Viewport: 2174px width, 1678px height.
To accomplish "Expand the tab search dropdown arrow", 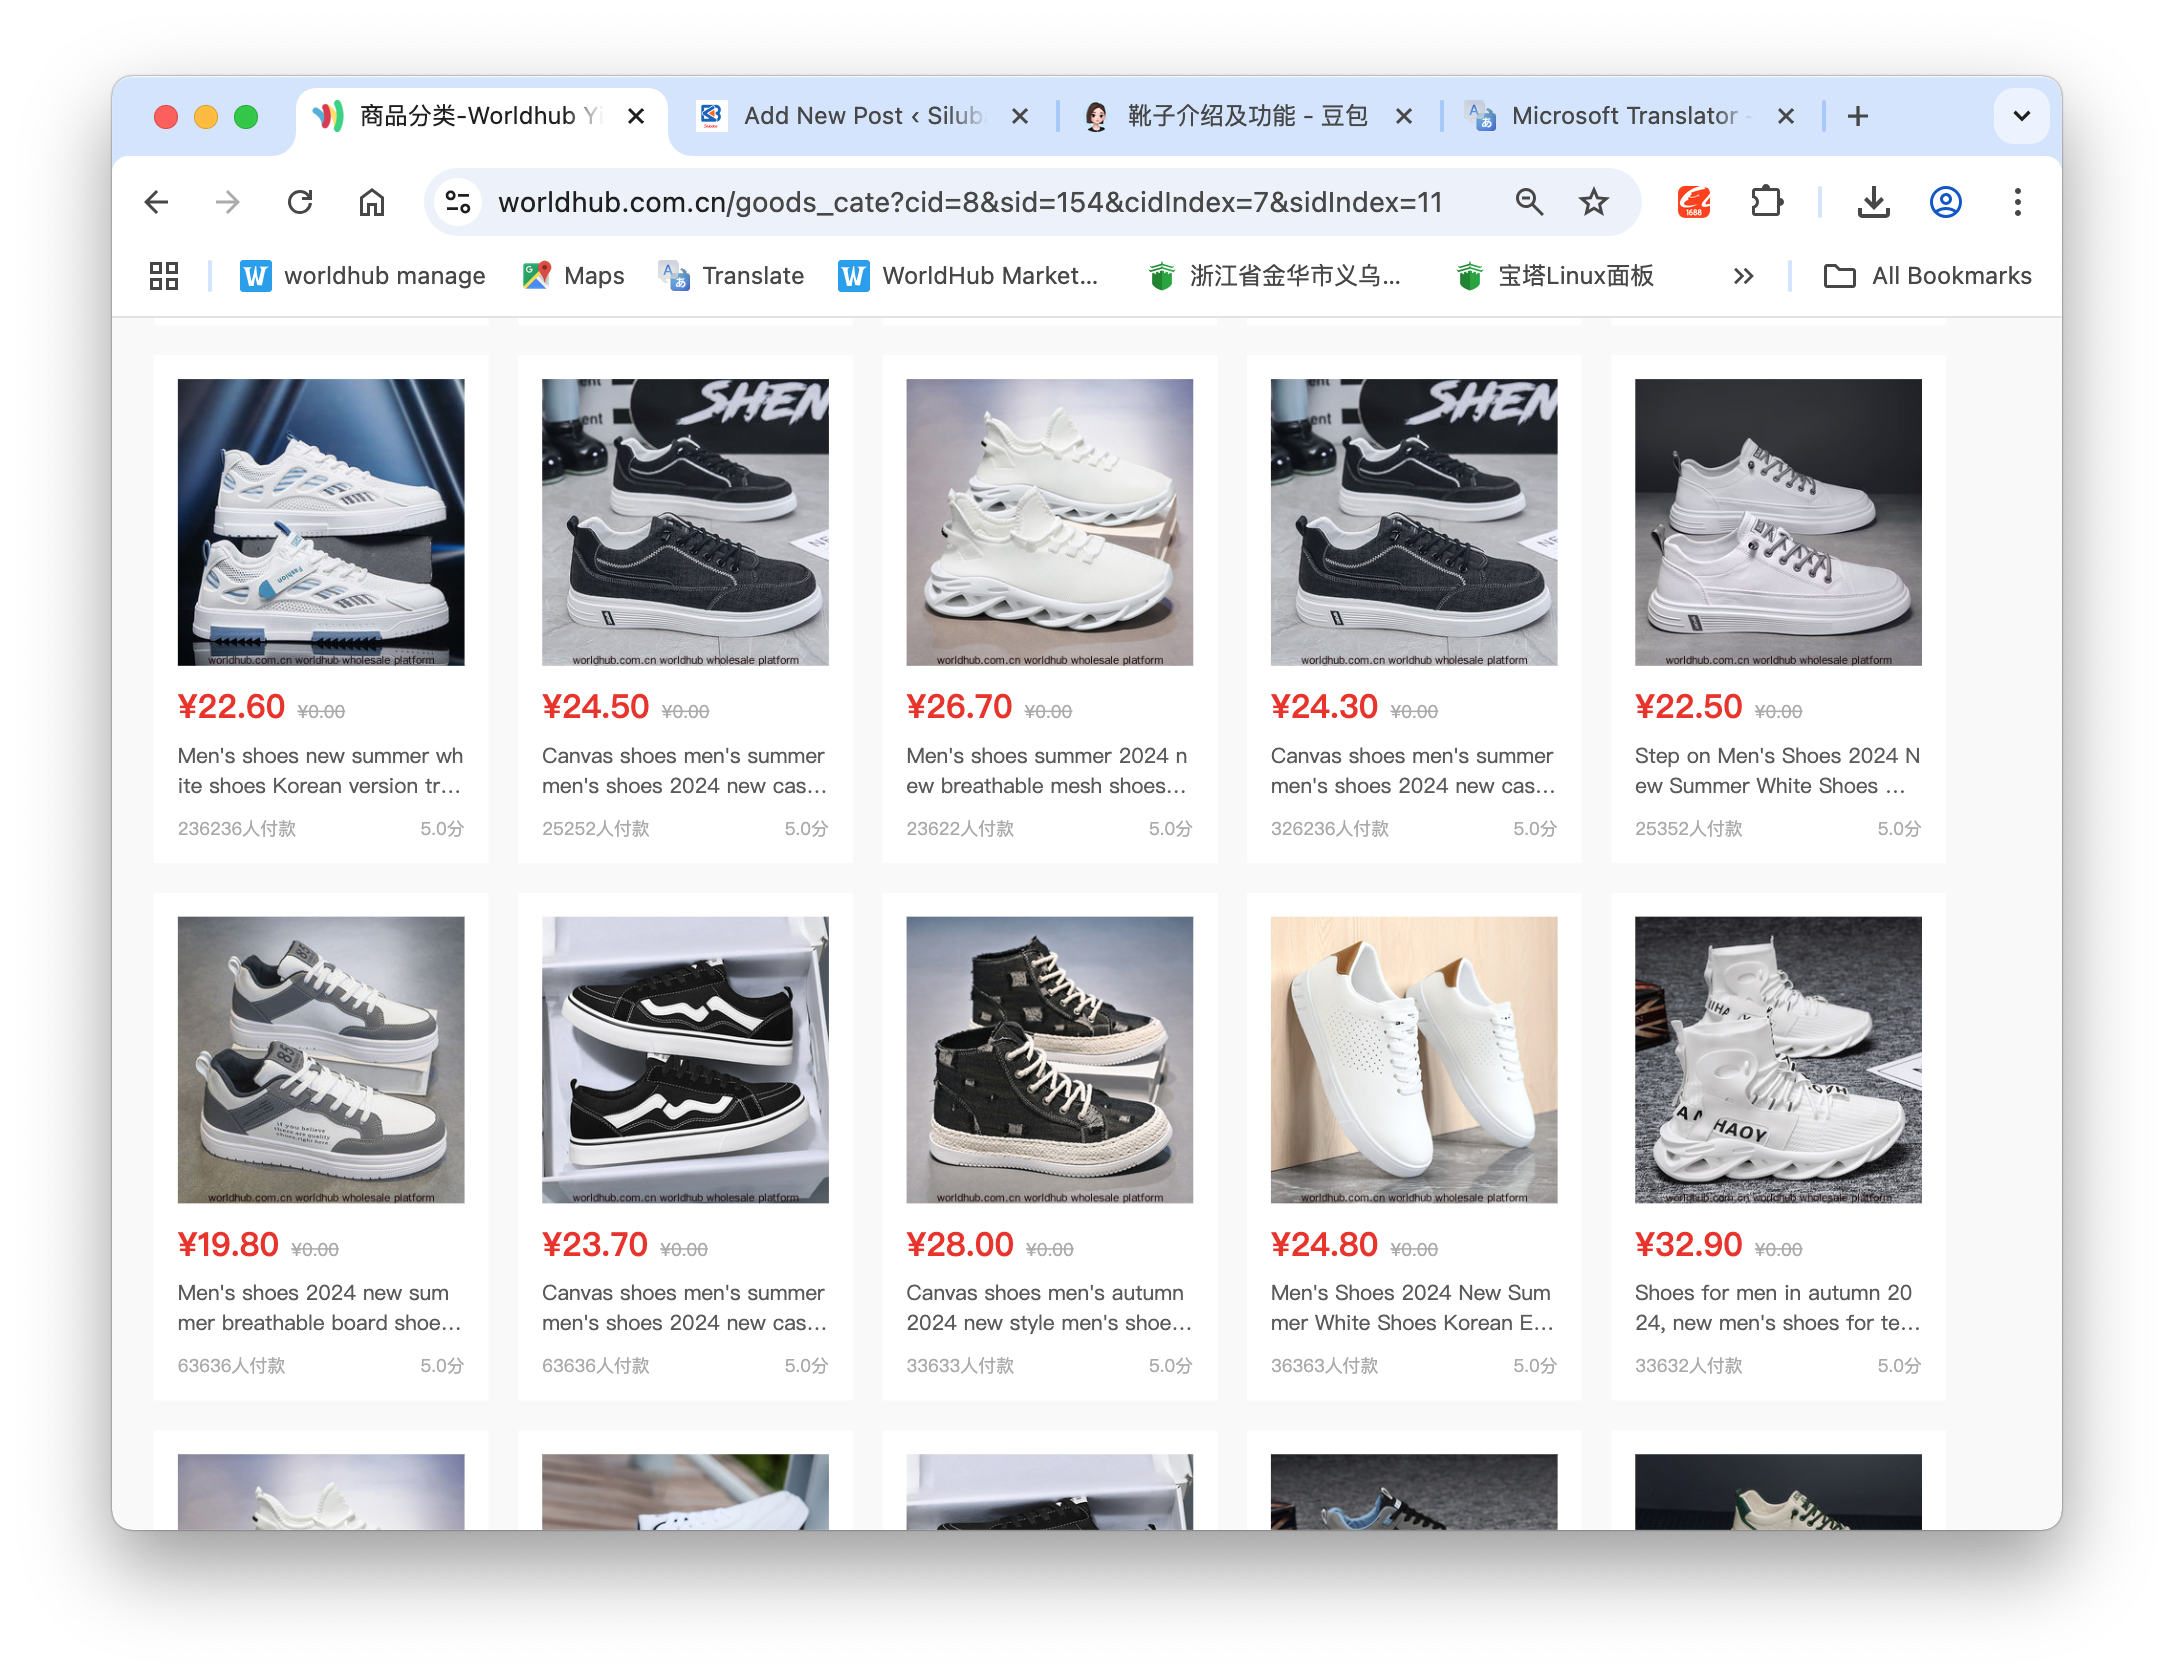I will pos(2021,116).
